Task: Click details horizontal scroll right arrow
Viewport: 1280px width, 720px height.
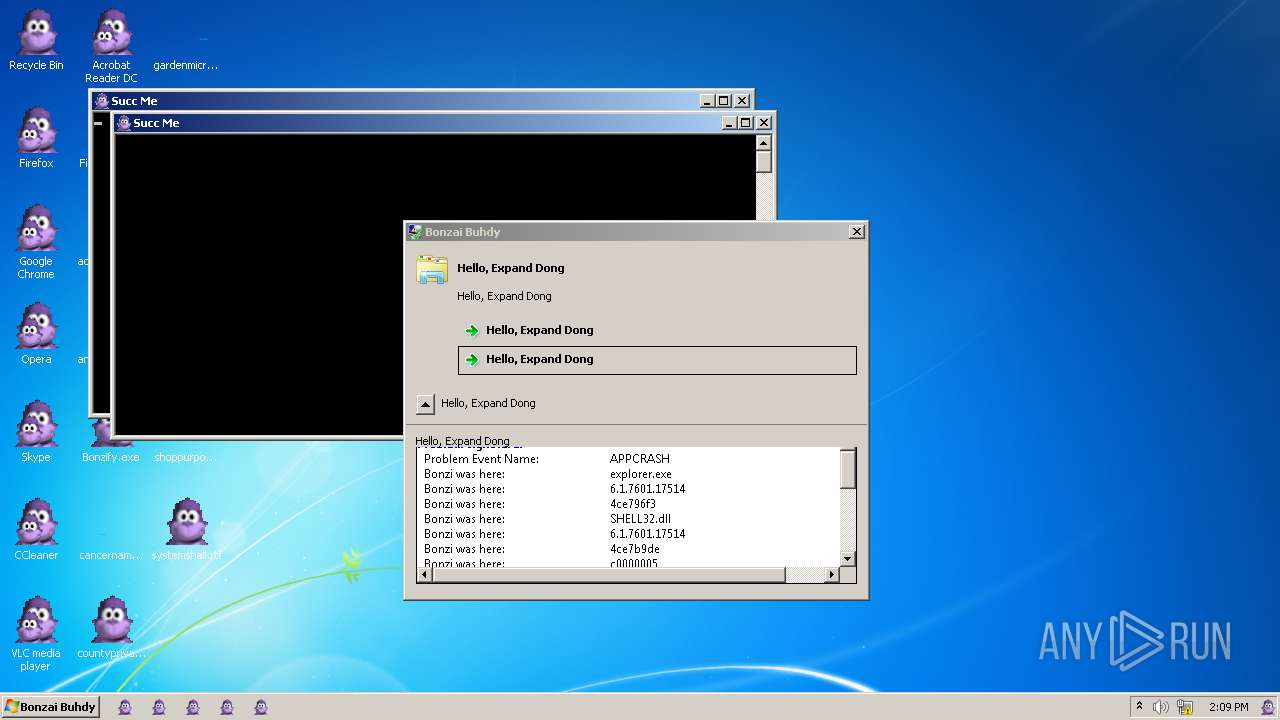Action: point(831,574)
